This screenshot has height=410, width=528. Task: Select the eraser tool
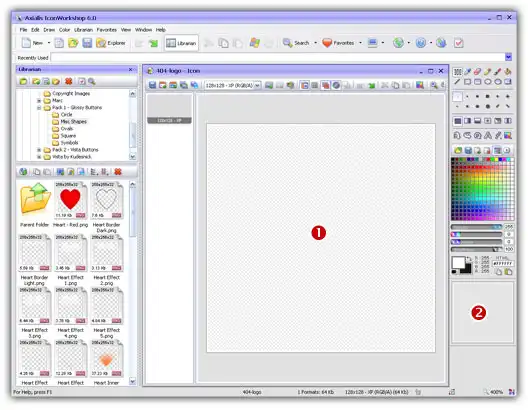(x=477, y=71)
